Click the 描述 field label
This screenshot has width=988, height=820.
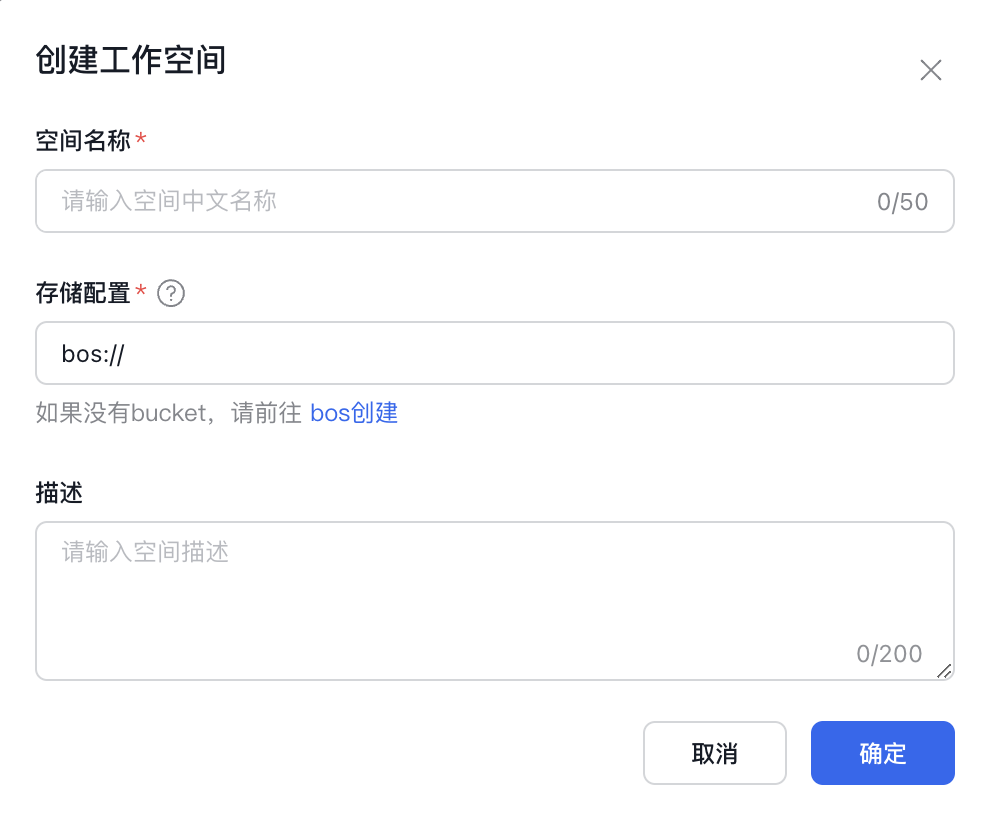(59, 493)
